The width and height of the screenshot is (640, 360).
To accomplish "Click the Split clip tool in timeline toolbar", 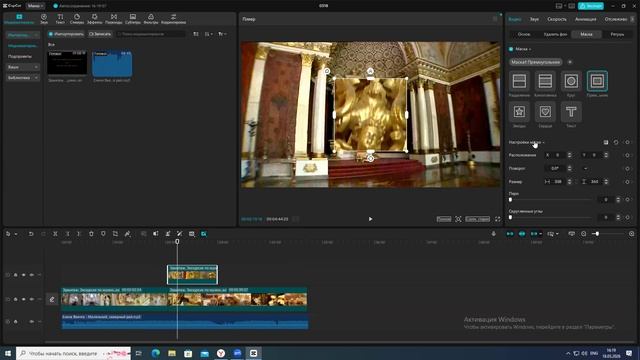I will click(x=55, y=234).
